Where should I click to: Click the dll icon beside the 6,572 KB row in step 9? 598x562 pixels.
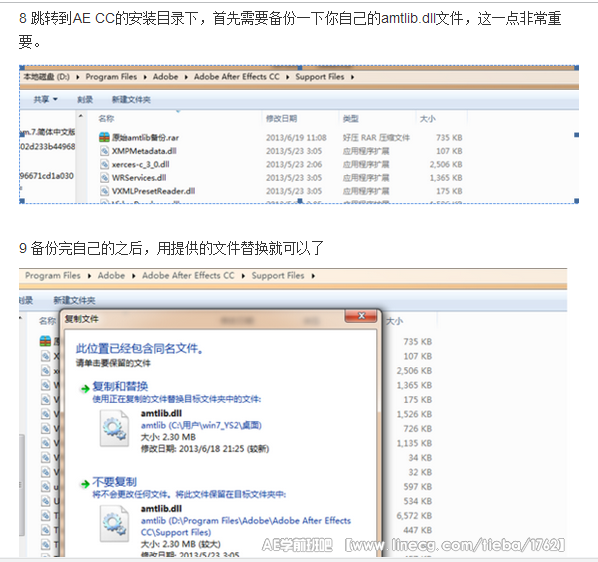[46, 515]
